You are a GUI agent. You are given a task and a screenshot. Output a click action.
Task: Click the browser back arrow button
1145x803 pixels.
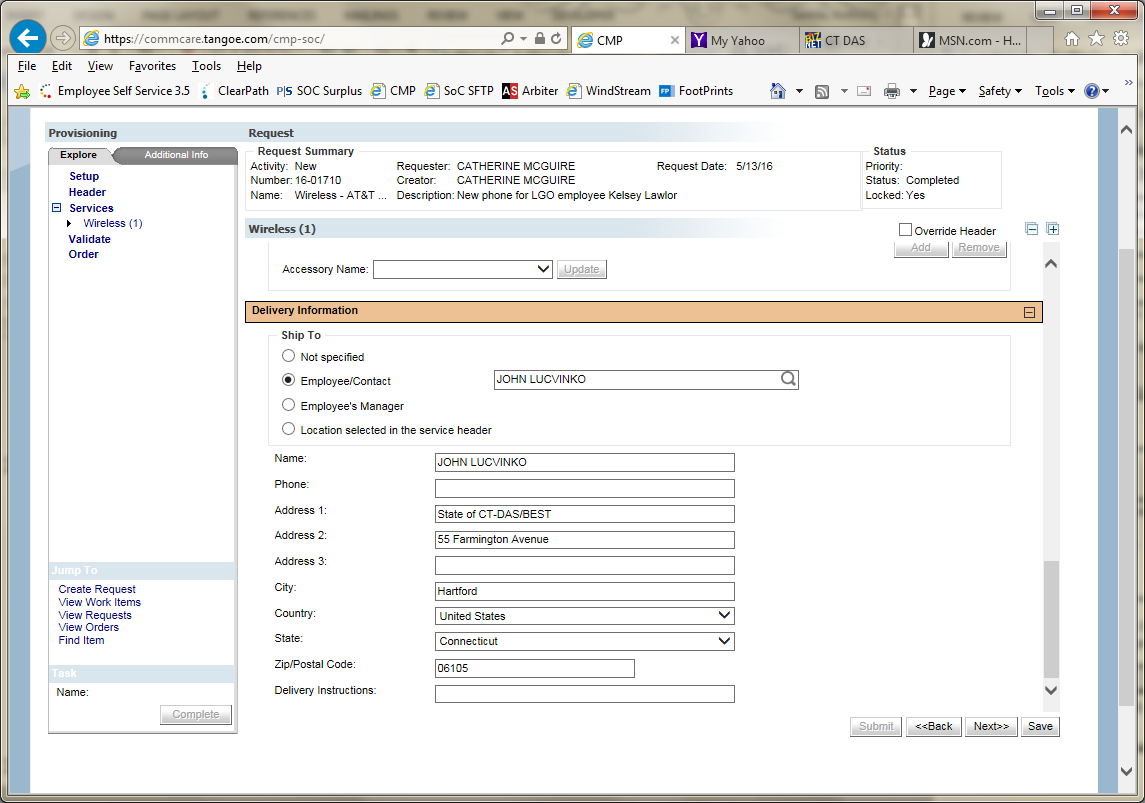click(x=28, y=39)
